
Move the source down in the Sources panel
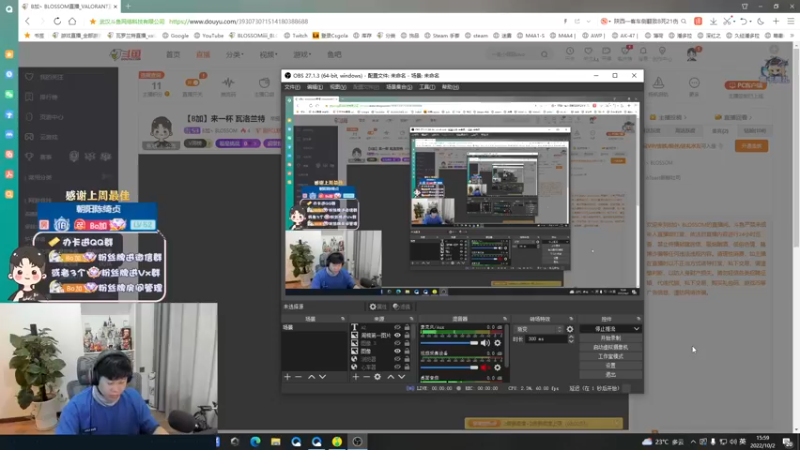click(402, 377)
